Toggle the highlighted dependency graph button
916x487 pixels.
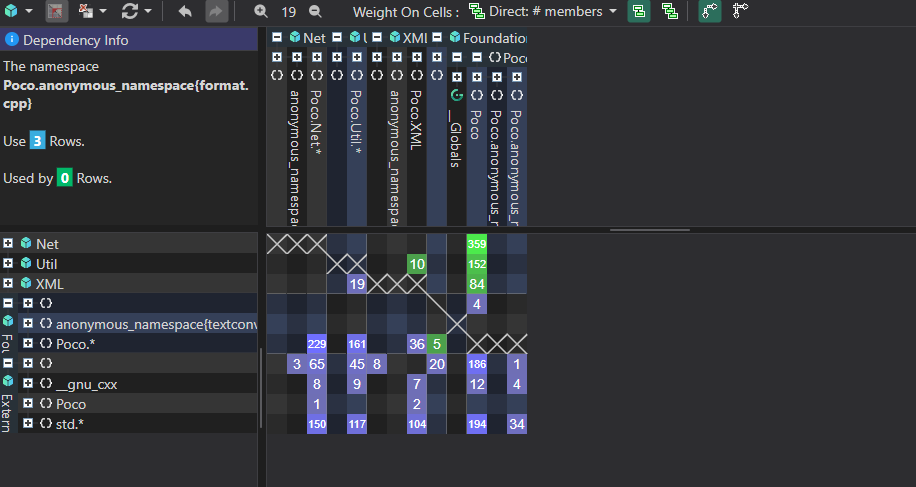pos(709,11)
